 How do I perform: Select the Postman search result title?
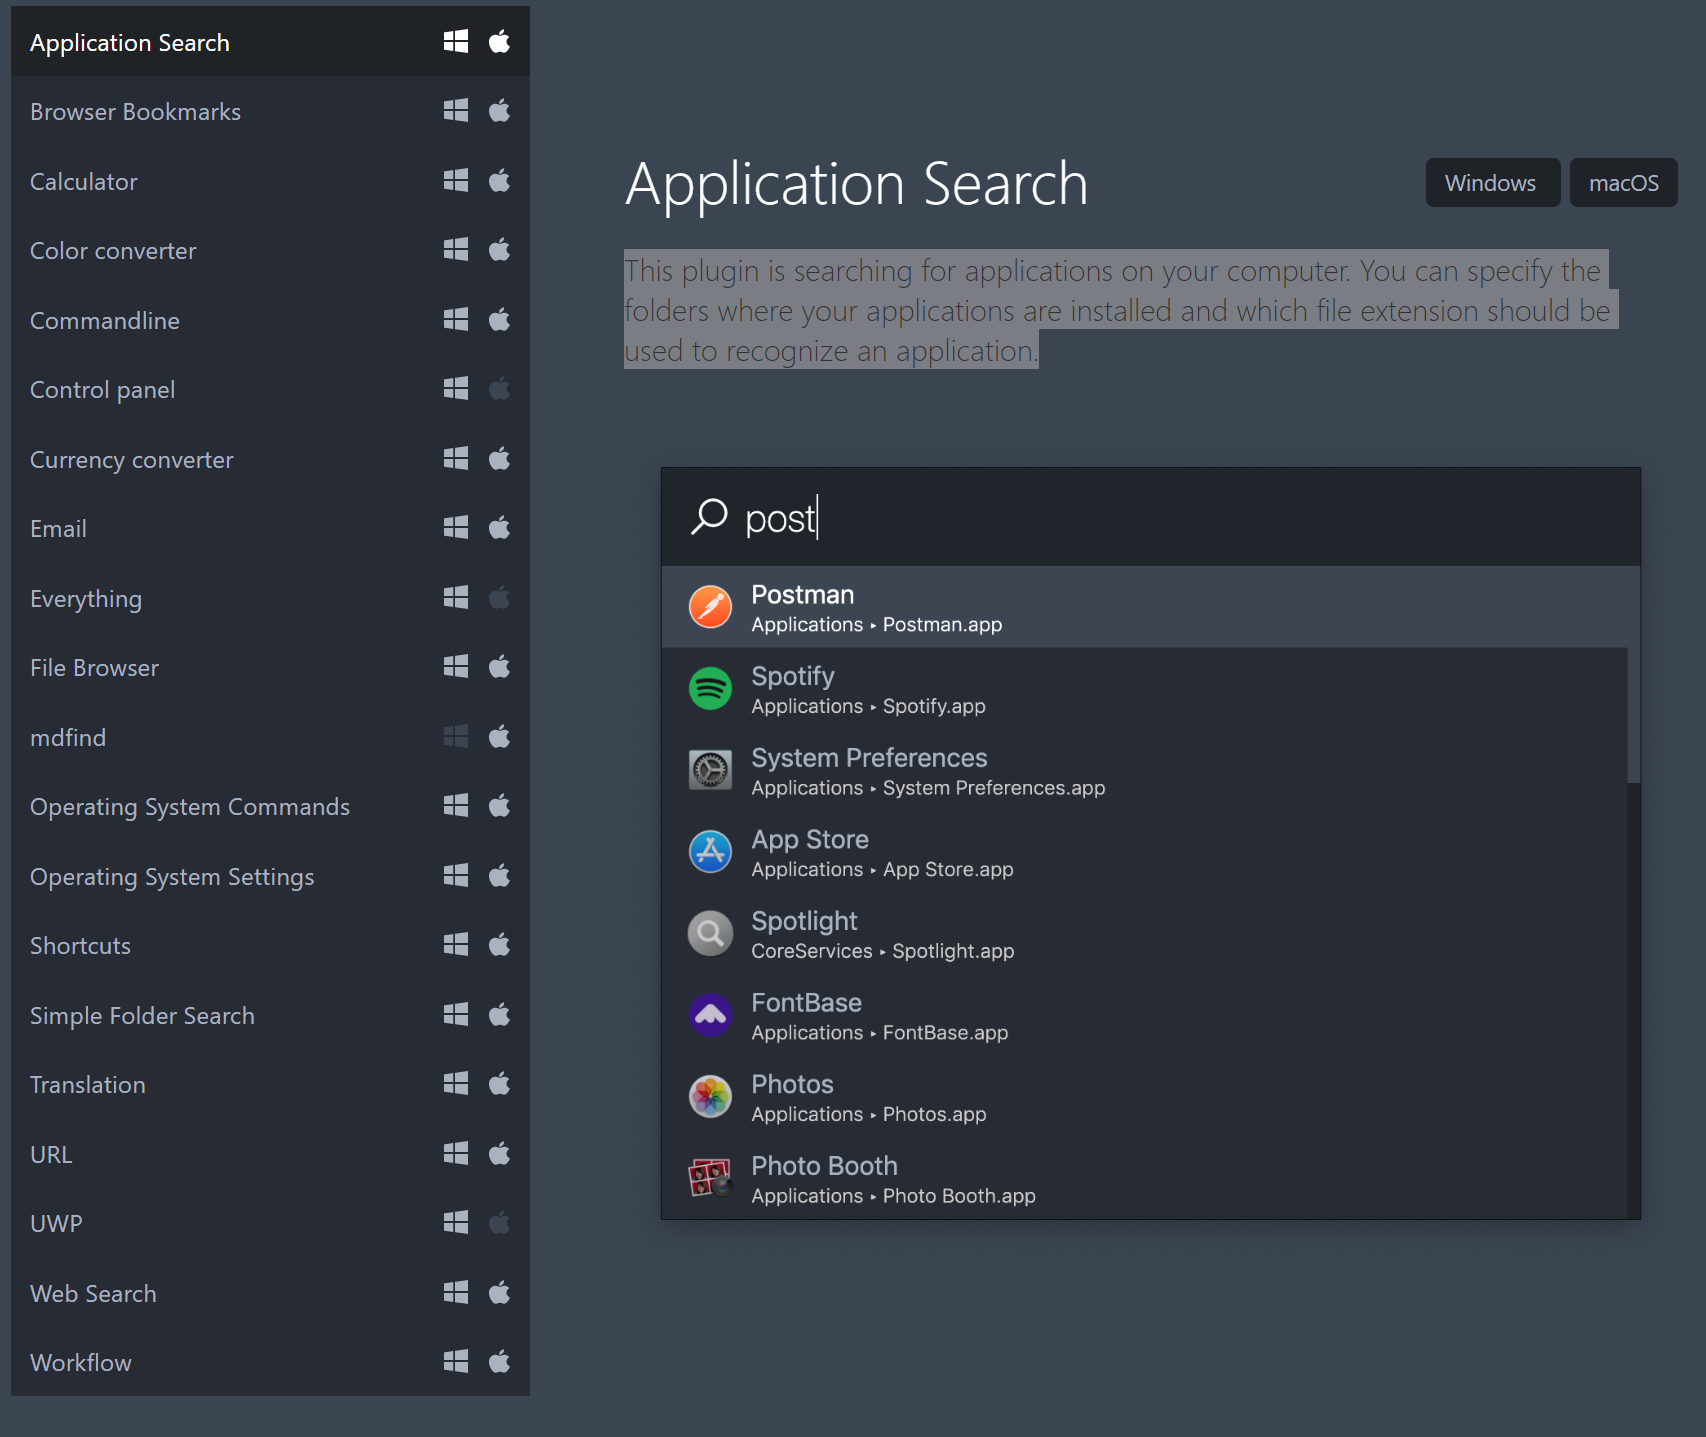[x=802, y=594]
